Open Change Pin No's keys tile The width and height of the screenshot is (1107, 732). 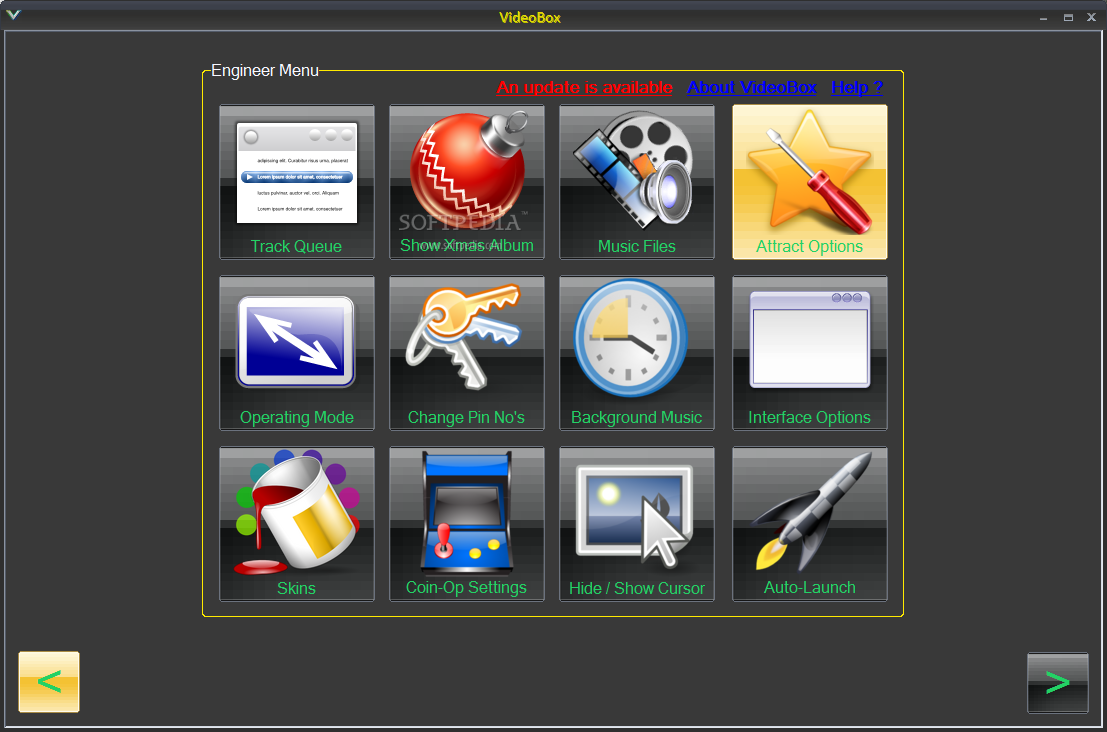pyautogui.click(x=467, y=353)
